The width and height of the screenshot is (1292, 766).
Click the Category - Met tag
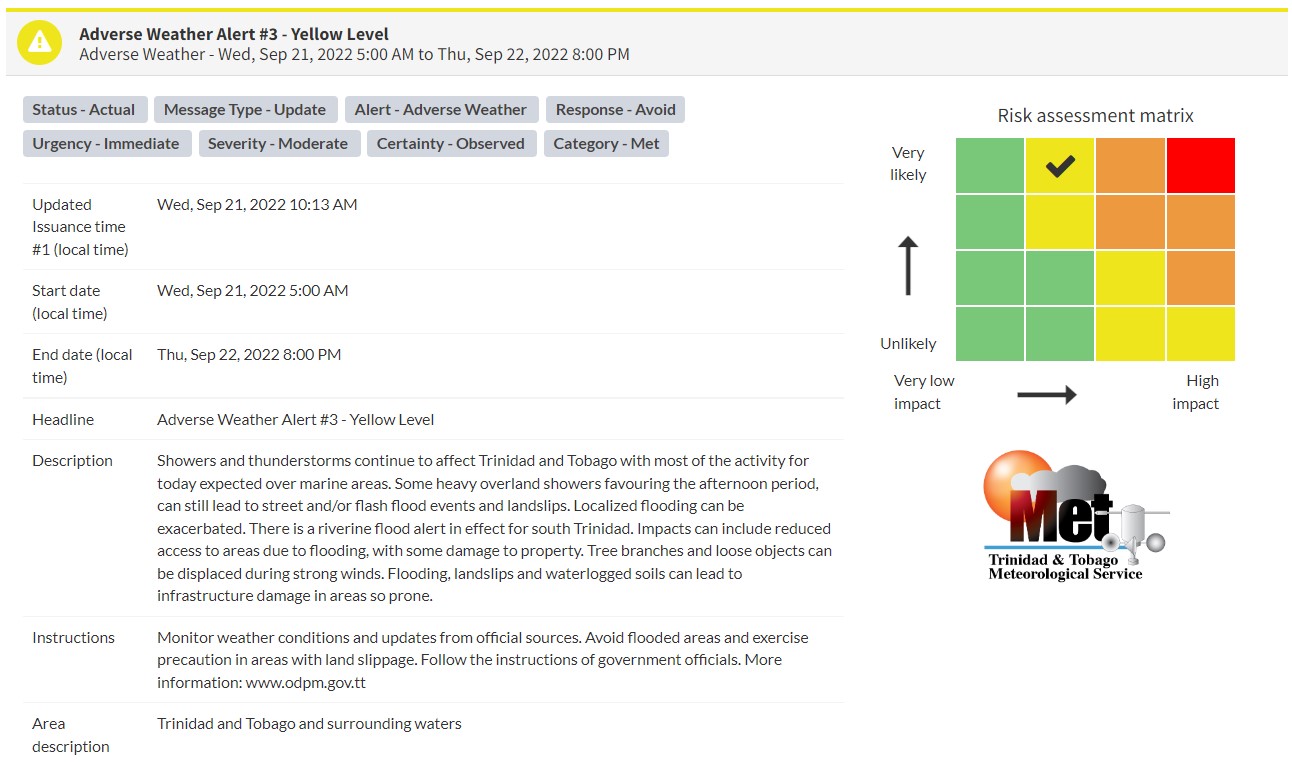(x=607, y=144)
